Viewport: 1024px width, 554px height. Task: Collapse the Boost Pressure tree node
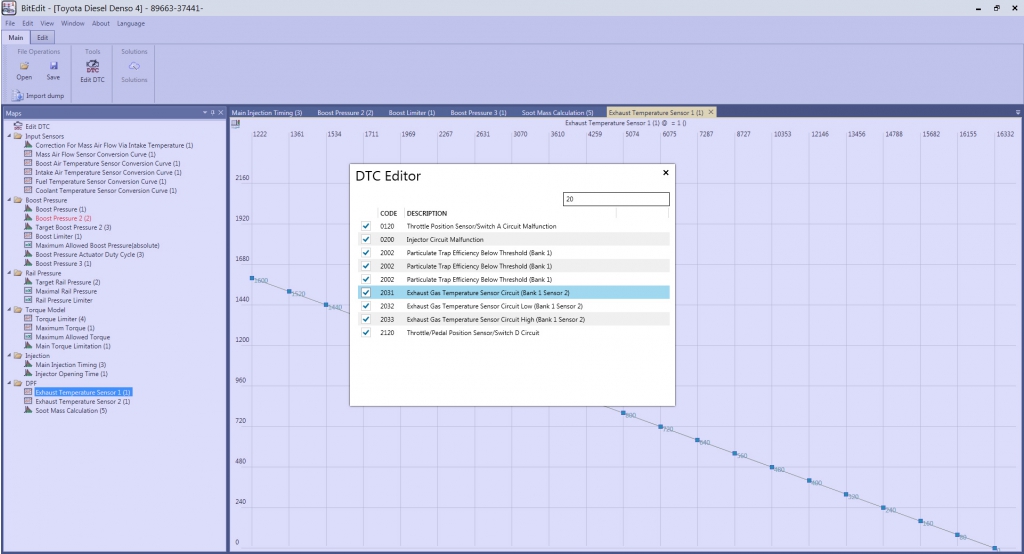tap(9, 200)
